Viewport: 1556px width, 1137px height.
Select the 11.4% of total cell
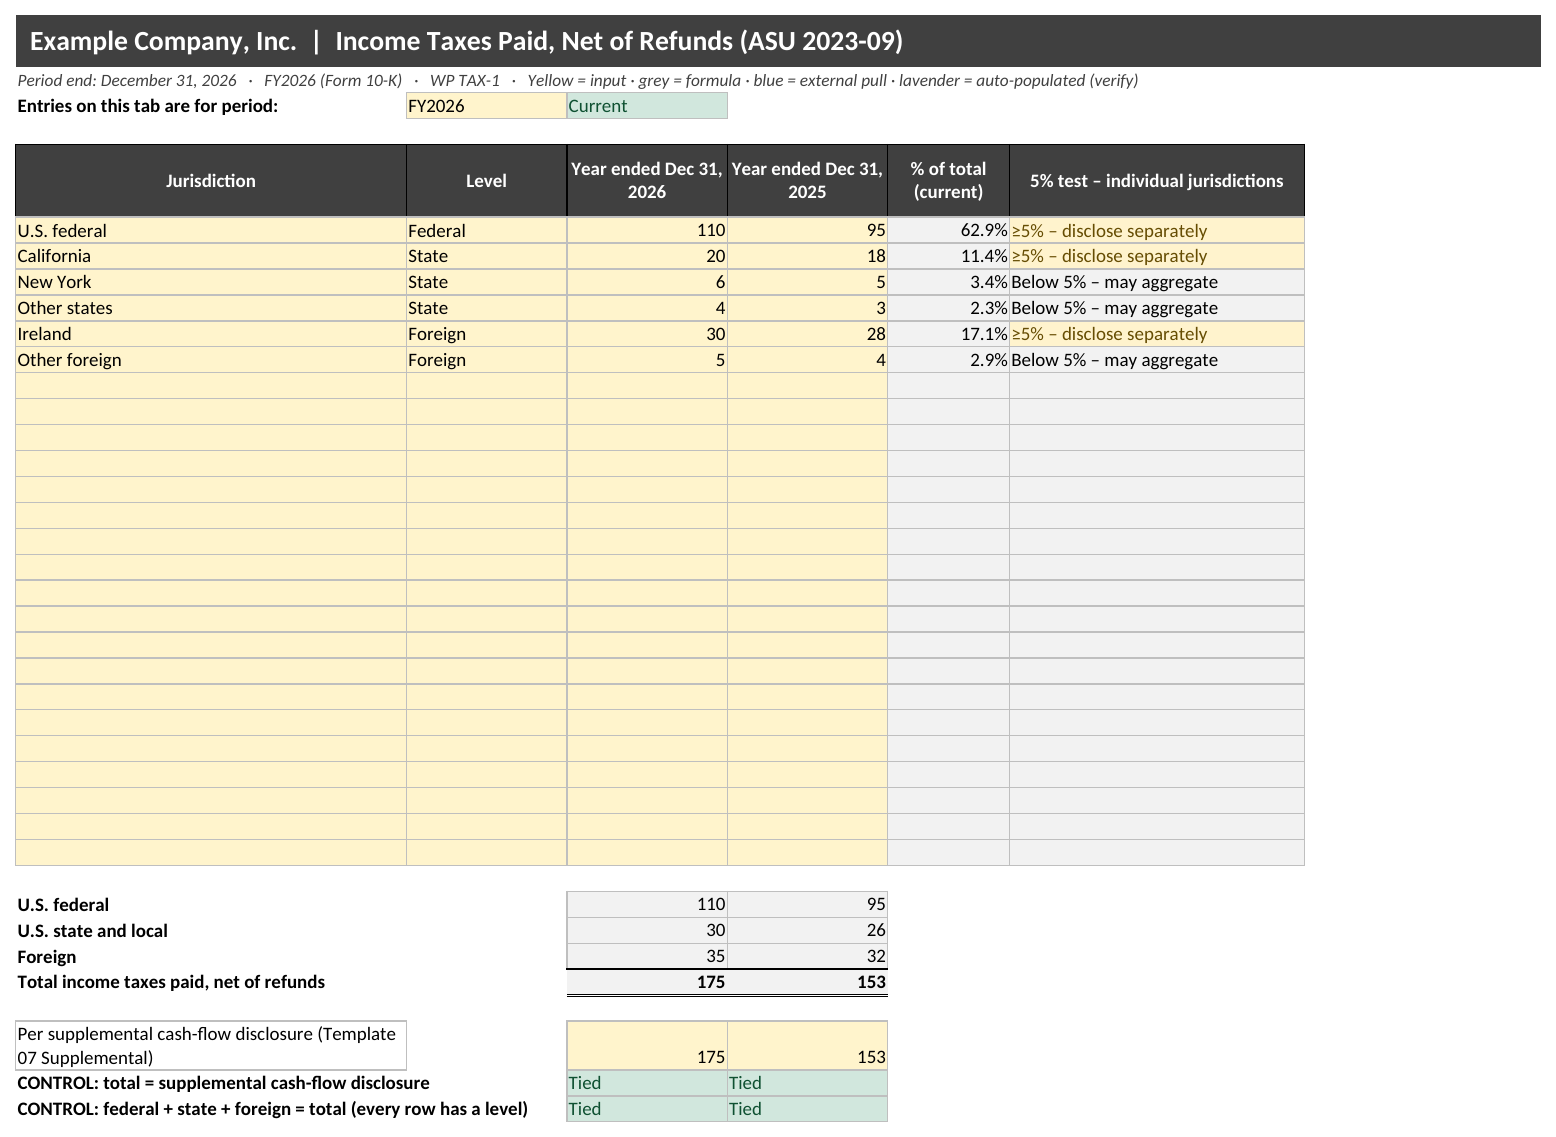click(948, 256)
